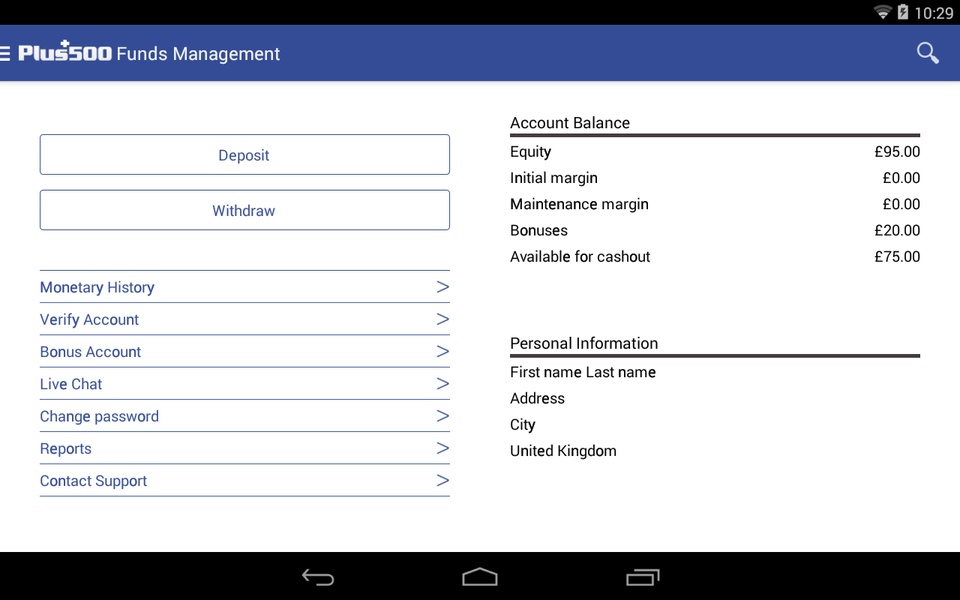Screen dimensions: 960x600
Task: Expand the Contact Support chevron
Action: (x=443, y=480)
